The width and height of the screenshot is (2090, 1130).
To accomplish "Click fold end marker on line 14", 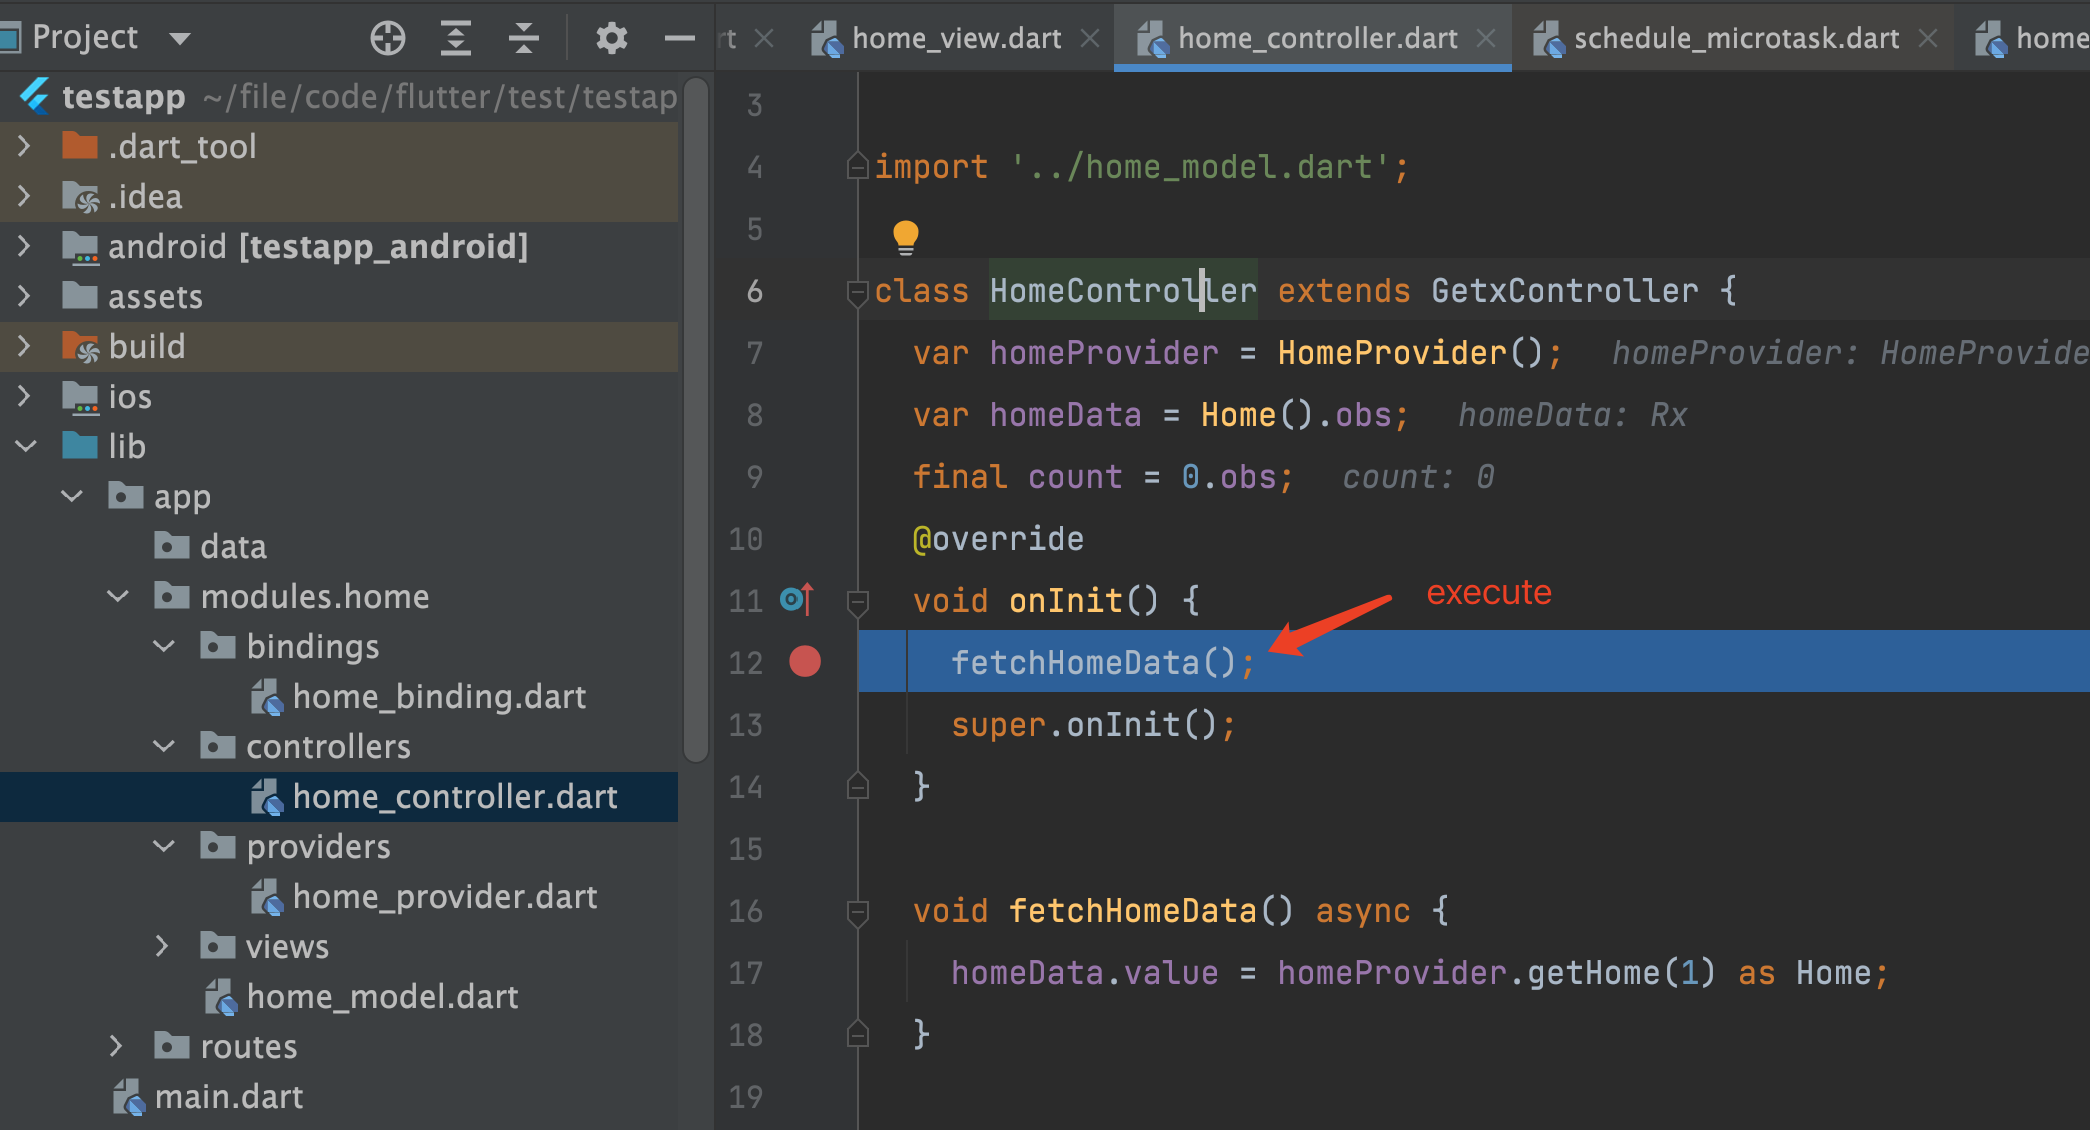I will pyautogui.click(x=857, y=786).
